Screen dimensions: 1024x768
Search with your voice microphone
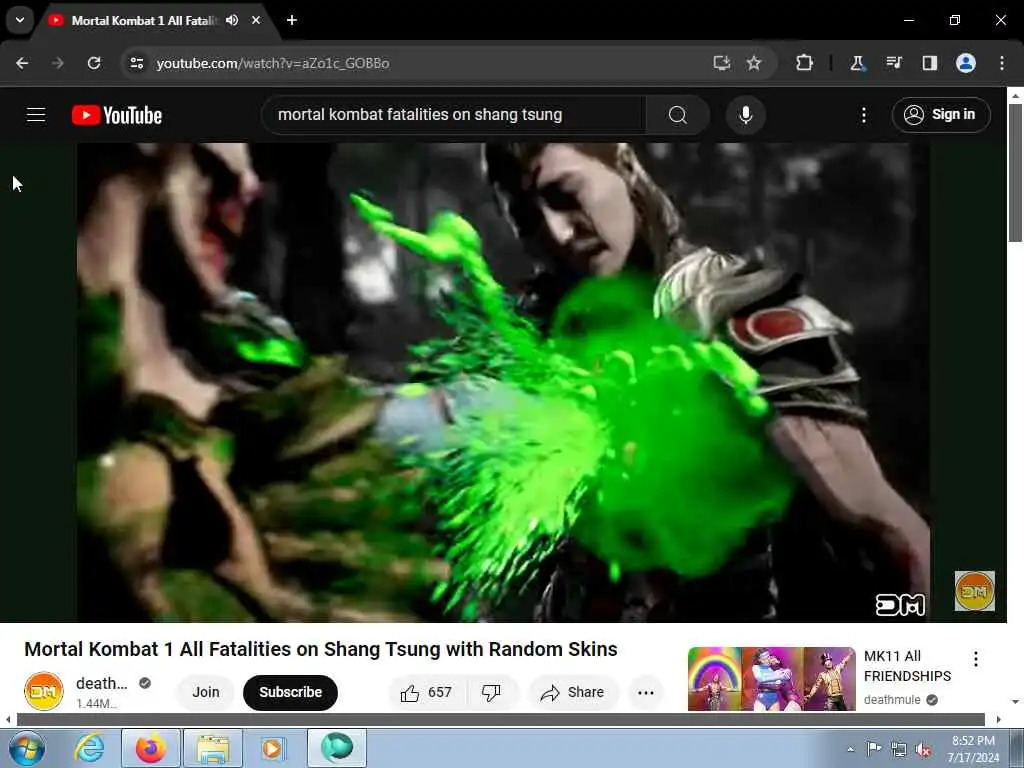[x=746, y=115]
